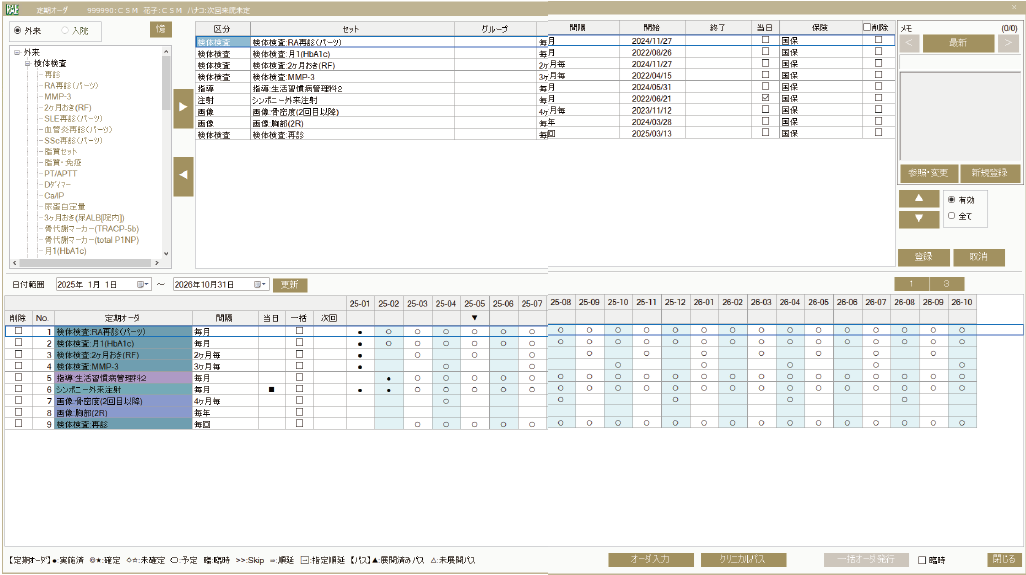1026x575 pixels.
Task: Check 一括 box for No. 7 画像:骨密度 row
Action: click(x=299, y=400)
